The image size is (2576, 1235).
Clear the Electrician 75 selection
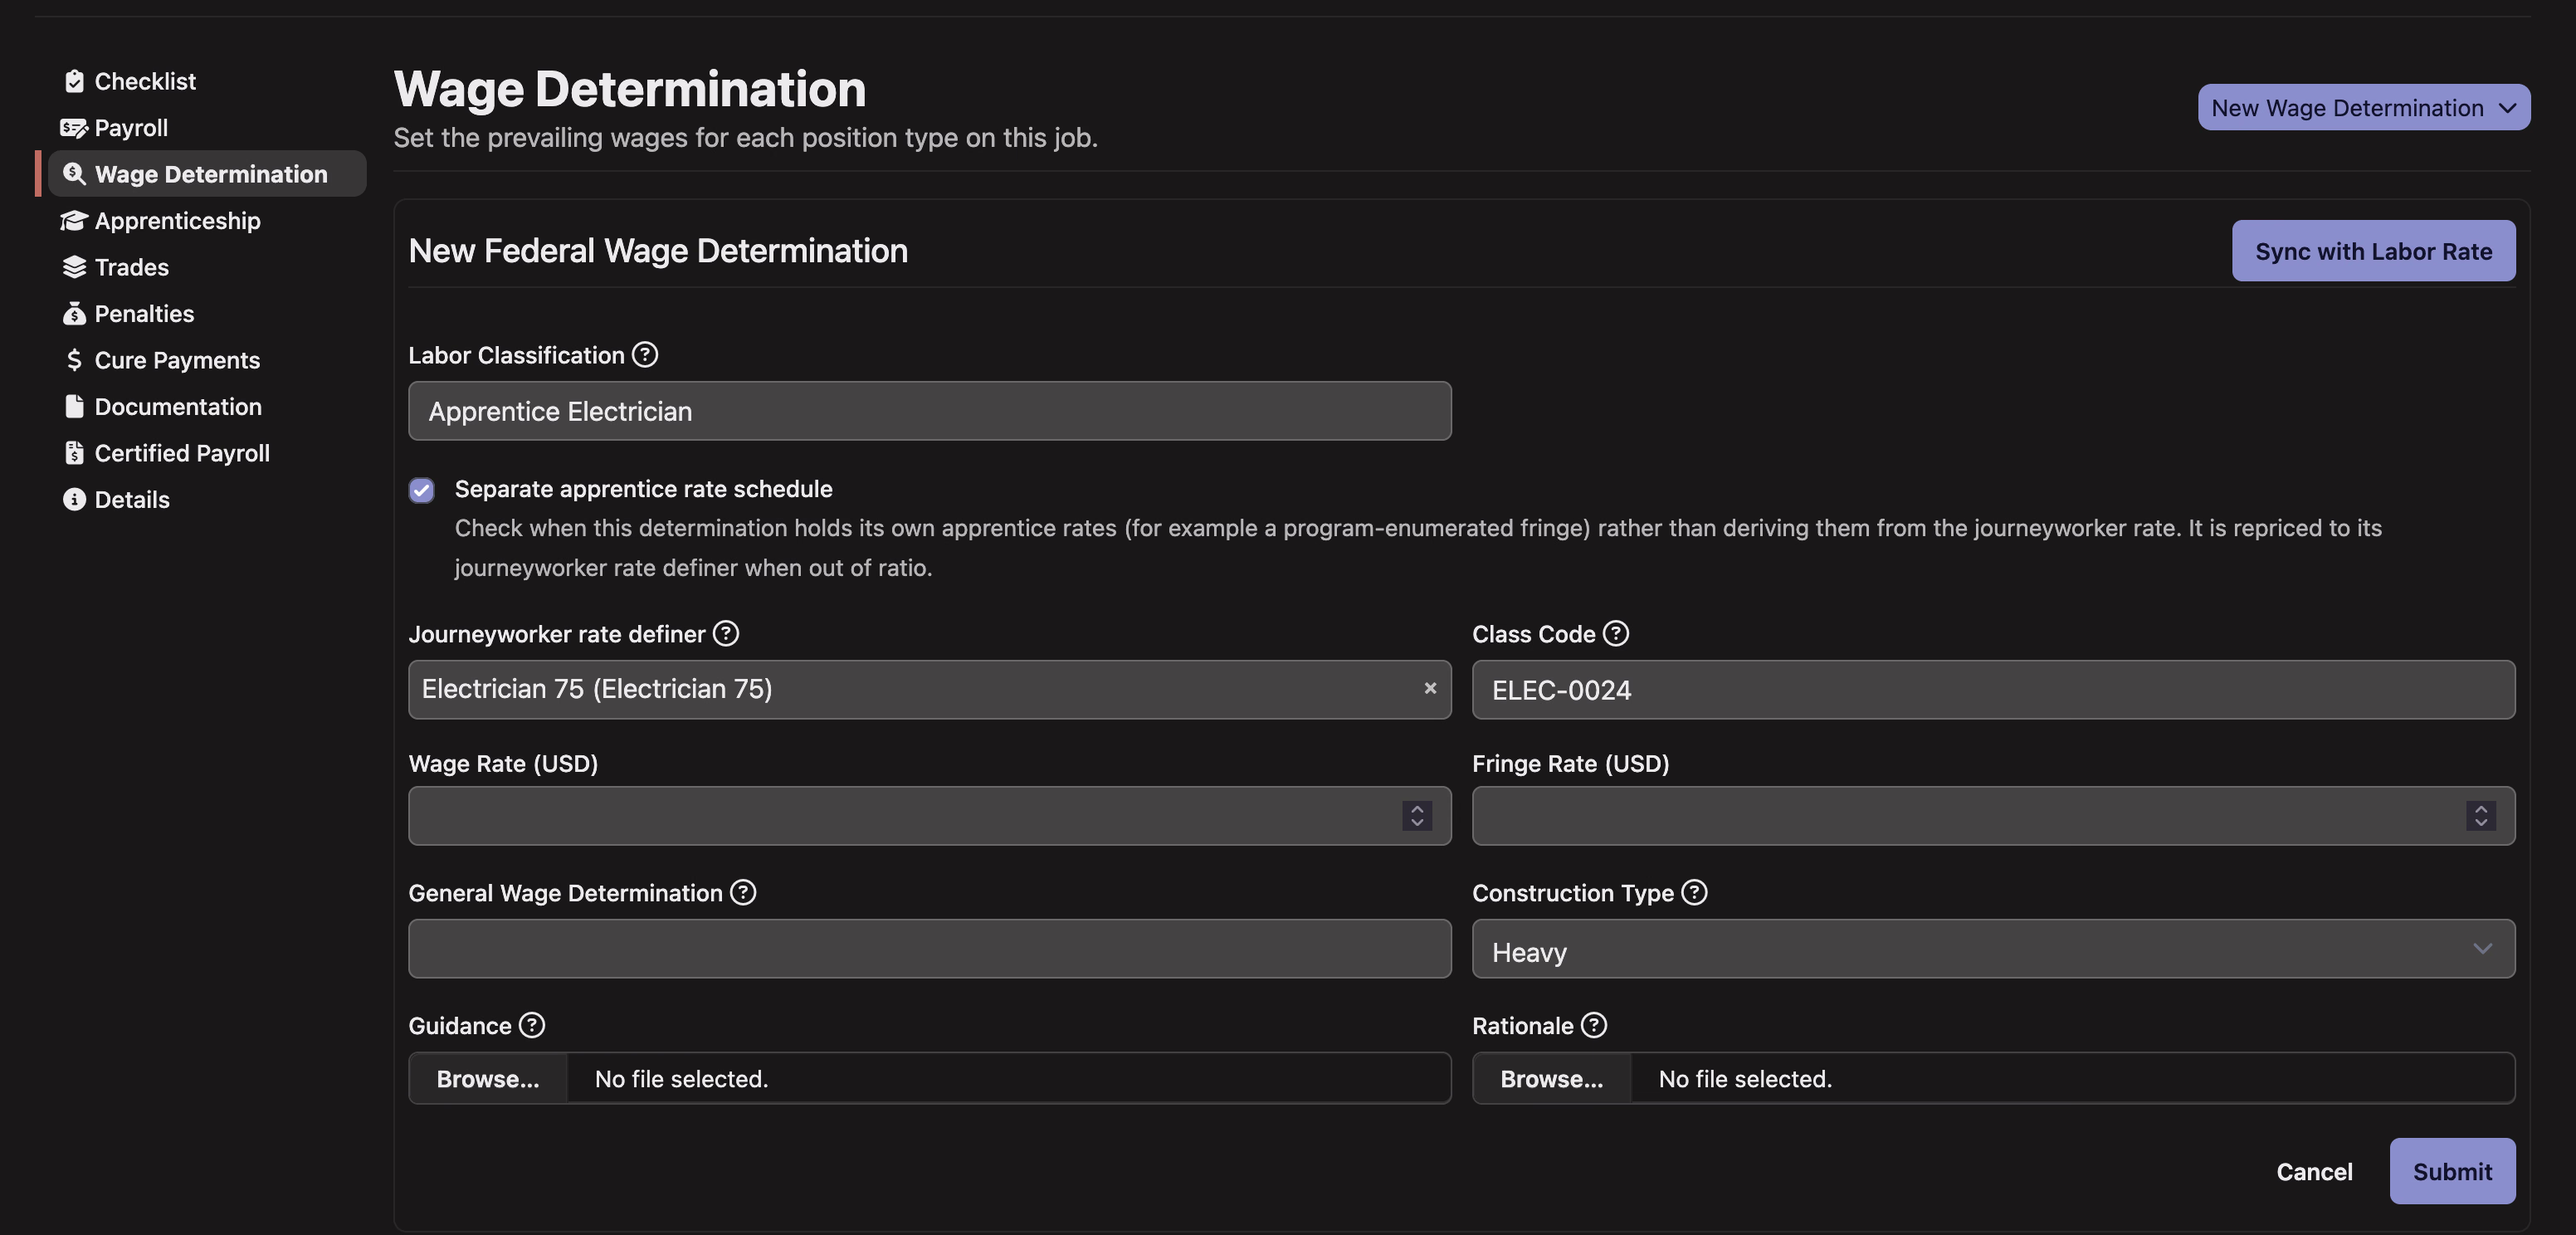point(1430,689)
